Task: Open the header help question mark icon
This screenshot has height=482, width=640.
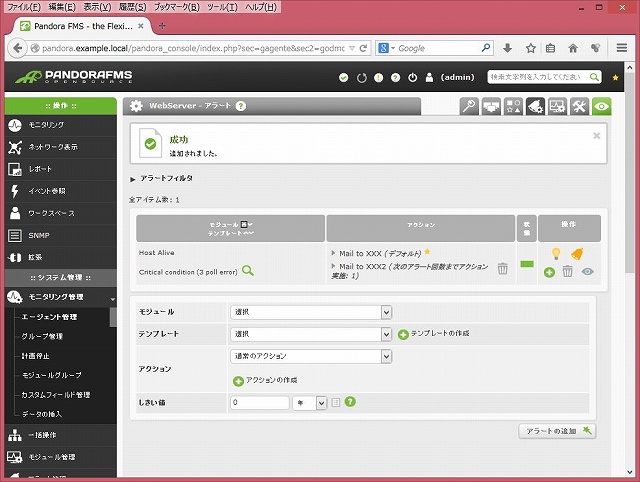Action: pyautogui.click(x=396, y=78)
